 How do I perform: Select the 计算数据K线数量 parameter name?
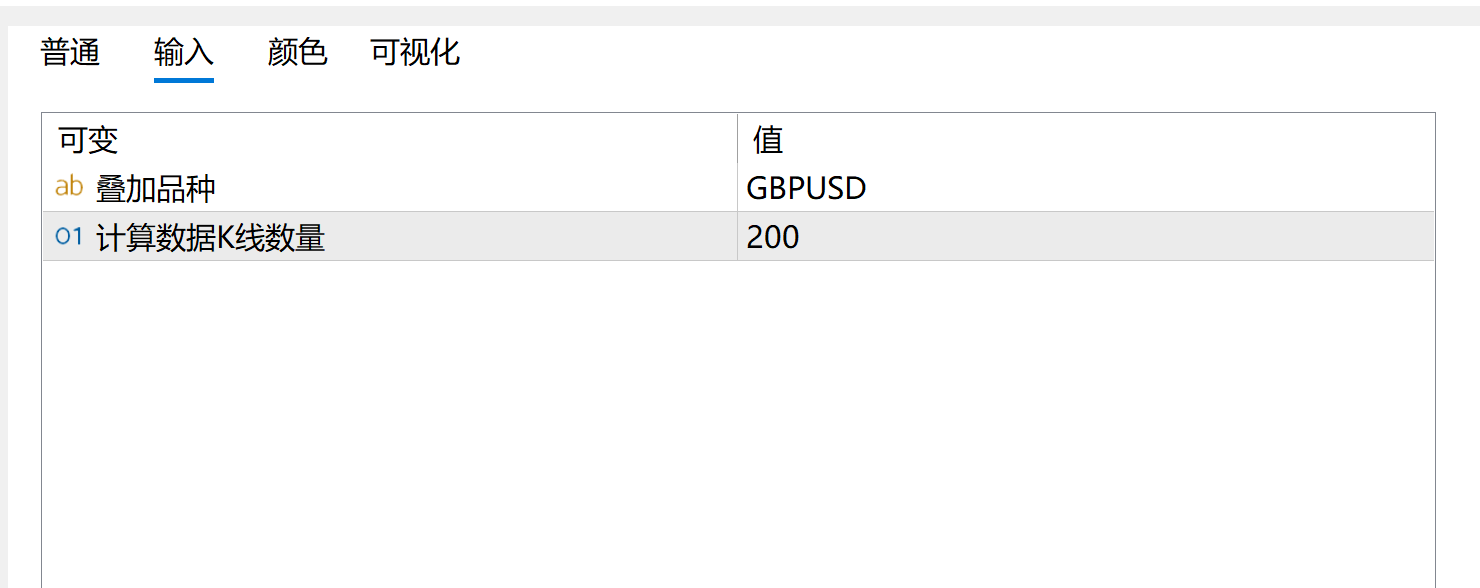click(x=210, y=238)
